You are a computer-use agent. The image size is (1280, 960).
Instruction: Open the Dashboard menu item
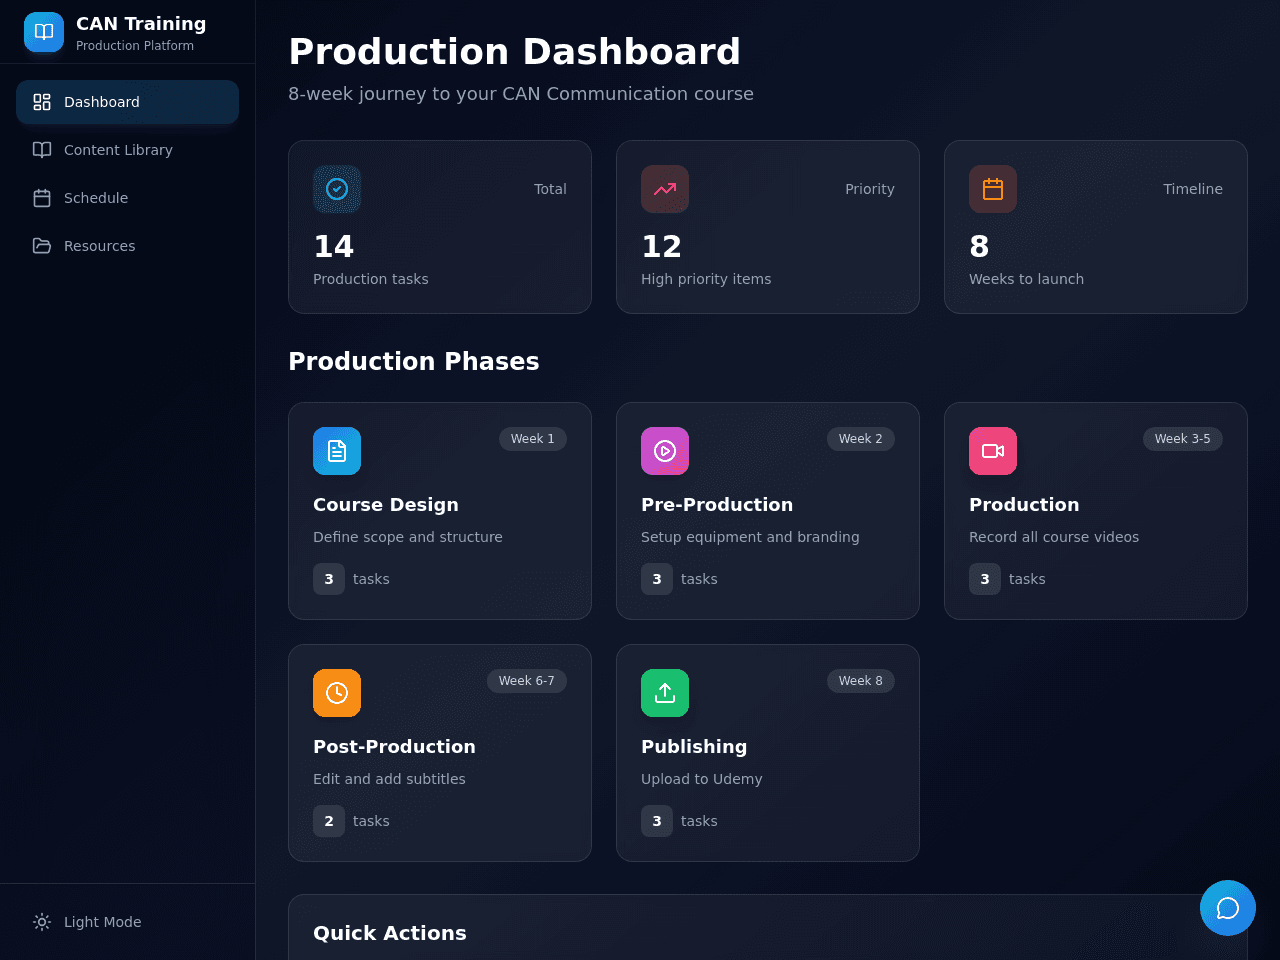pyautogui.click(x=127, y=102)
